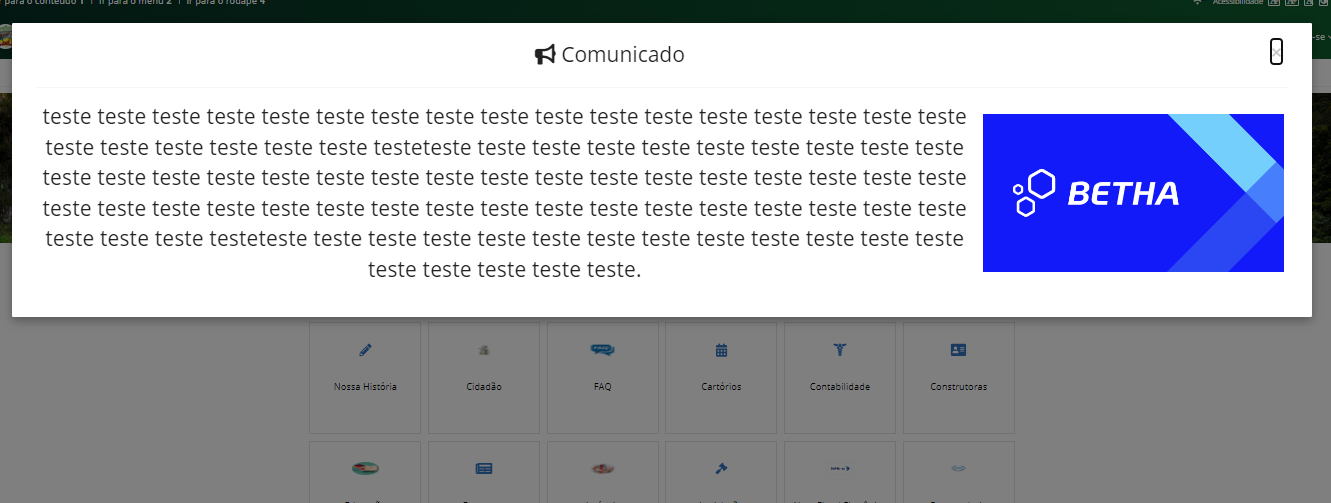Screen dimensions: 1331x503
Task: Click the FAQ speech-bubble icon
Action: (x=602, y=350)
